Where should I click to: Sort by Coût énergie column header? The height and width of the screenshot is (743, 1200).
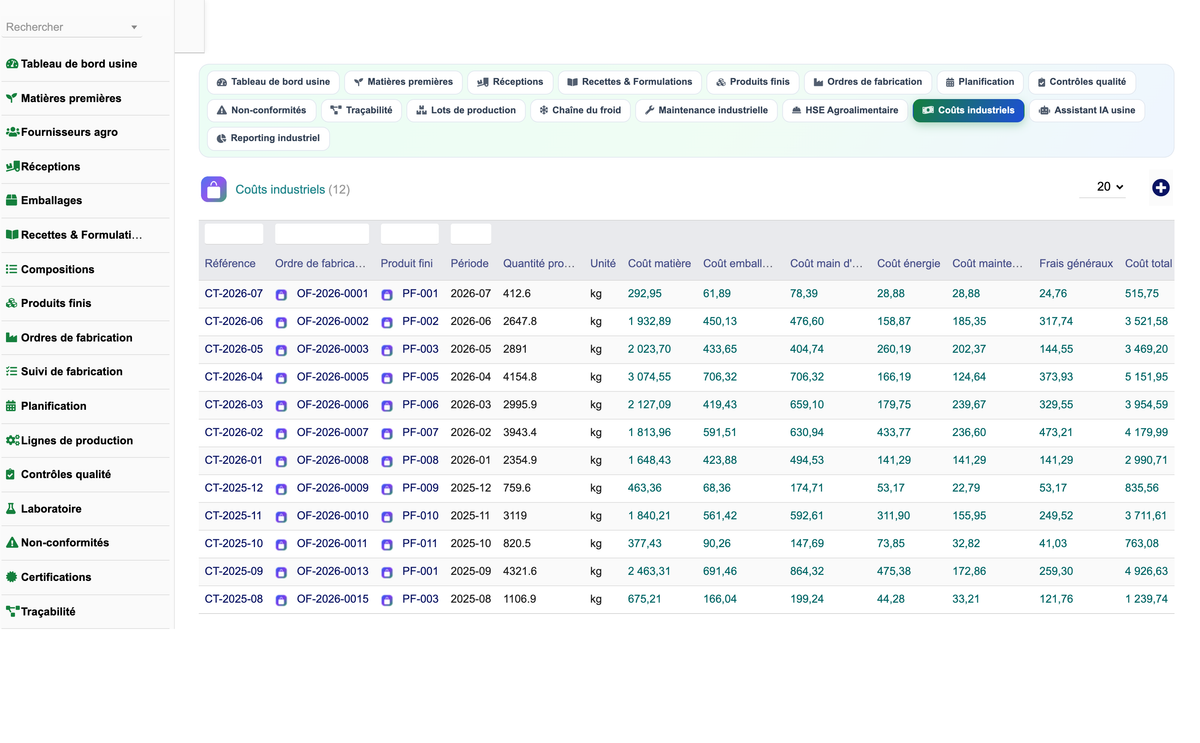[x=908, y=264]
